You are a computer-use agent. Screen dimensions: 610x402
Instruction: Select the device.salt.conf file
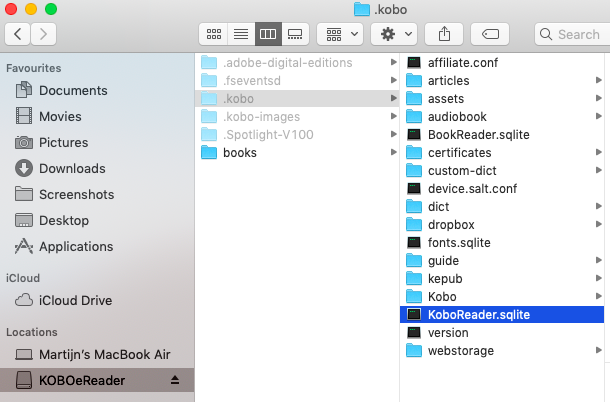coord(502,188)
